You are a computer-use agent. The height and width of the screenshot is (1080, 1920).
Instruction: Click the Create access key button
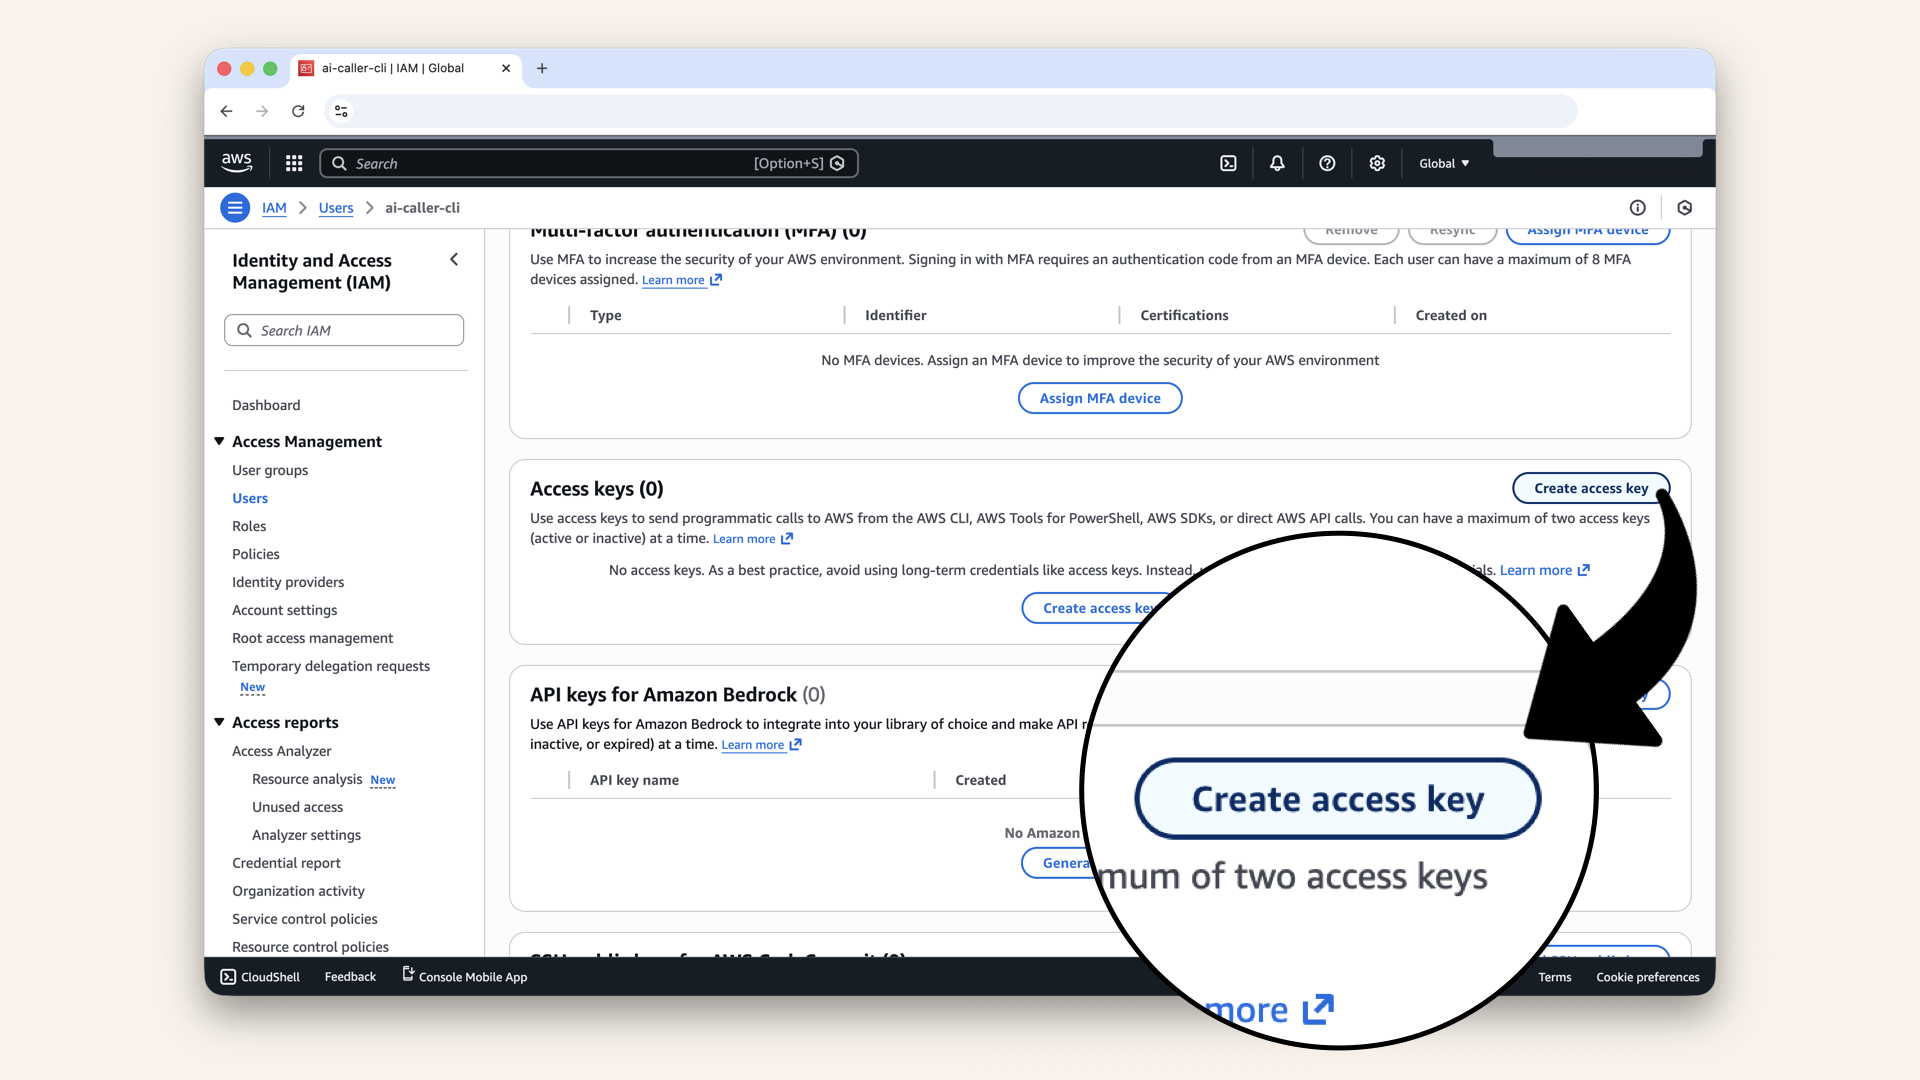click(x=1591, y=488)
